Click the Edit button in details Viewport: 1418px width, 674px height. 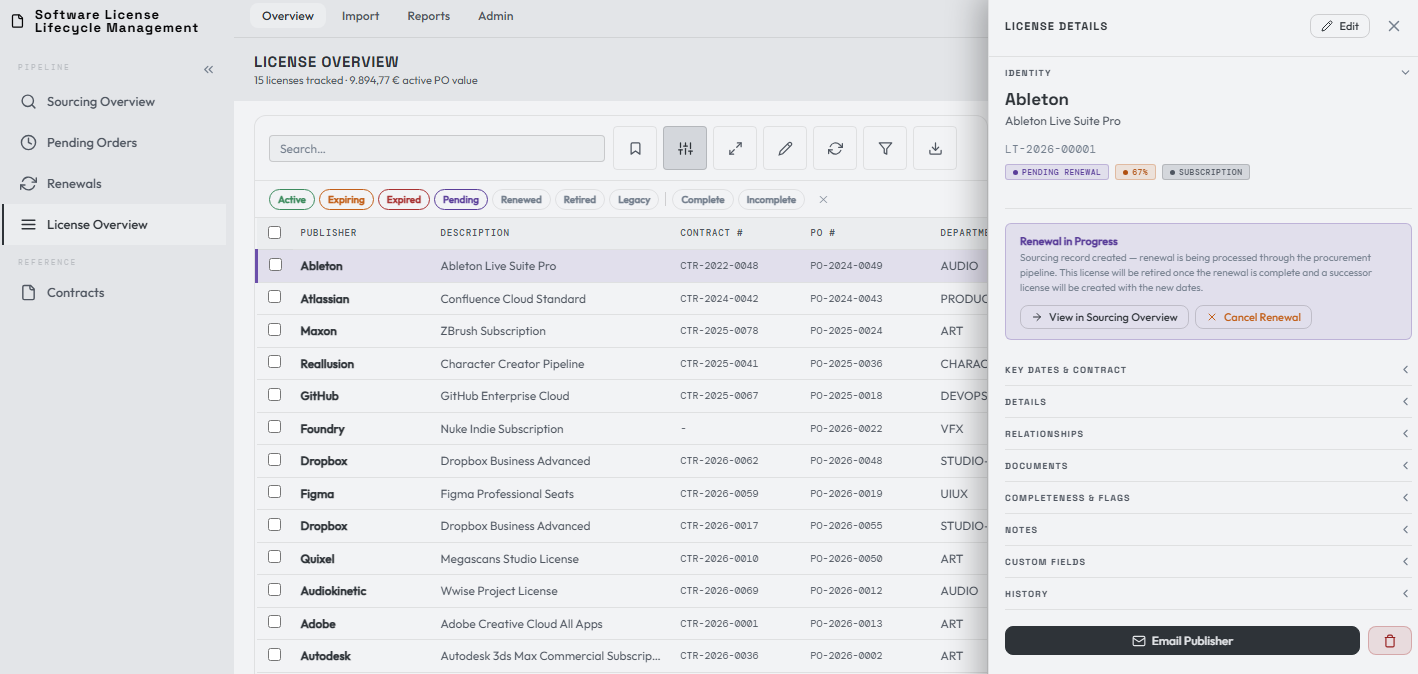click(x=1340, y=26)
